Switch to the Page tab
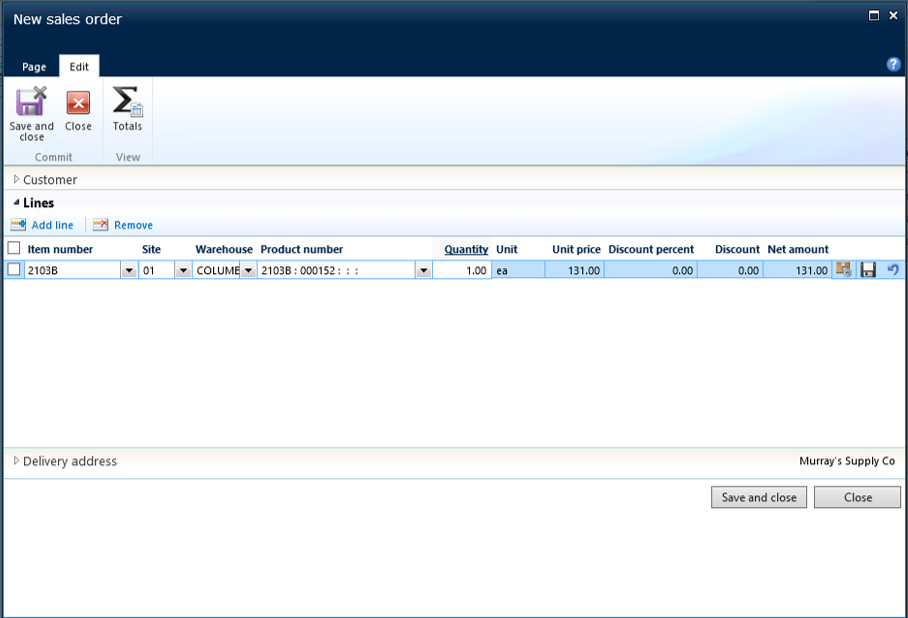 [x=34, y=67]
